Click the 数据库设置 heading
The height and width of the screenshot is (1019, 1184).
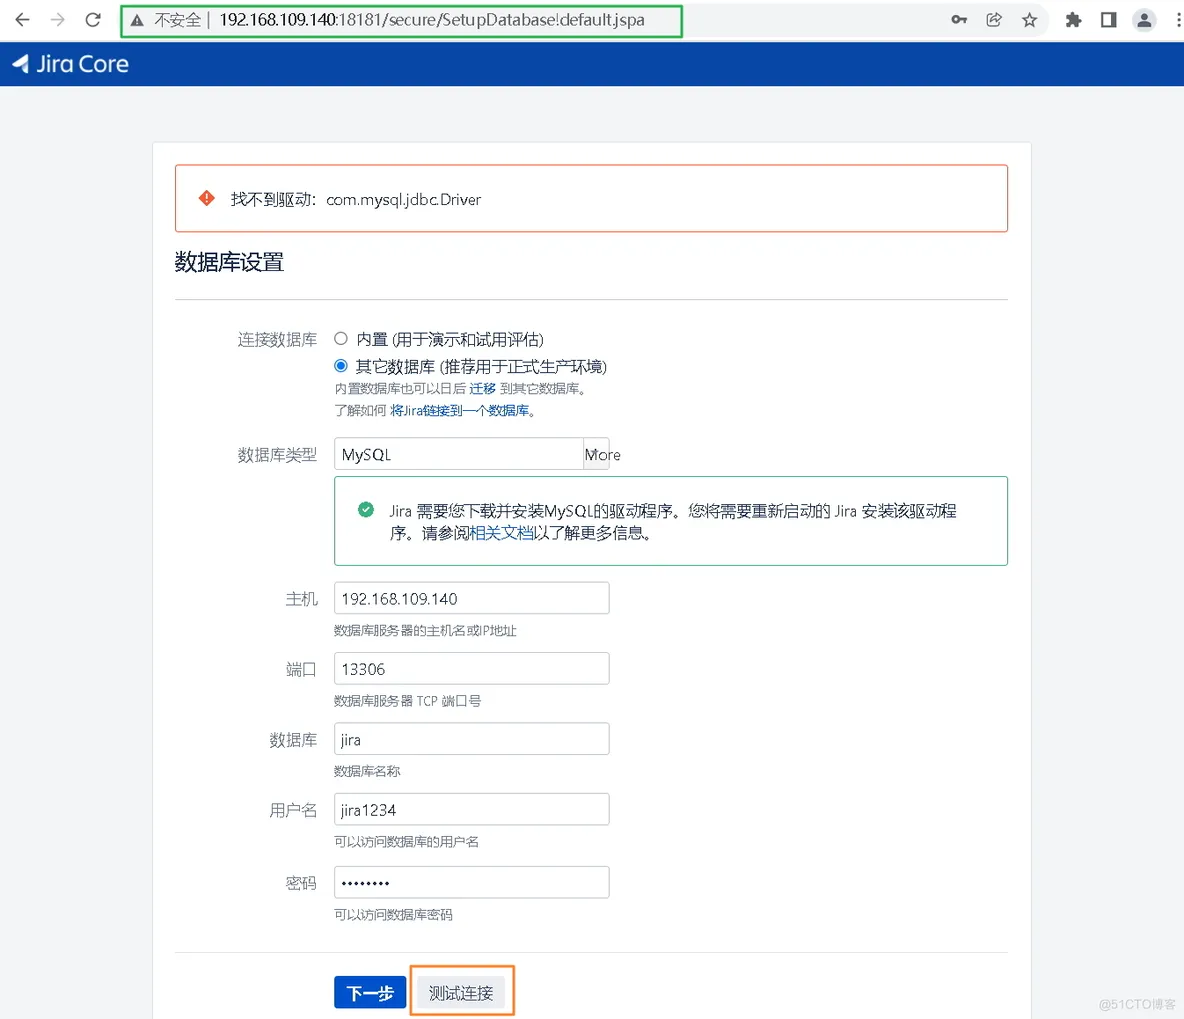point(230,262)
